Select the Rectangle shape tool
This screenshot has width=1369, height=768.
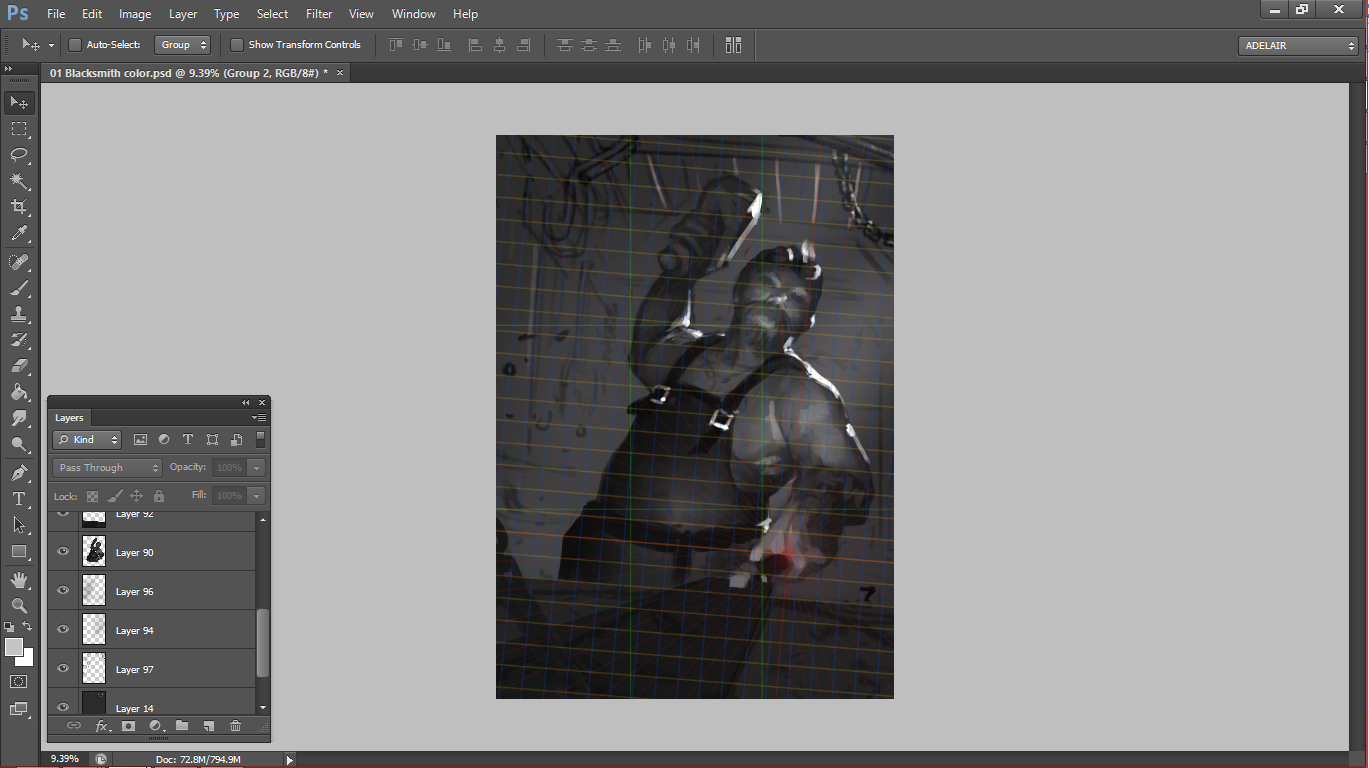(19, 551)
